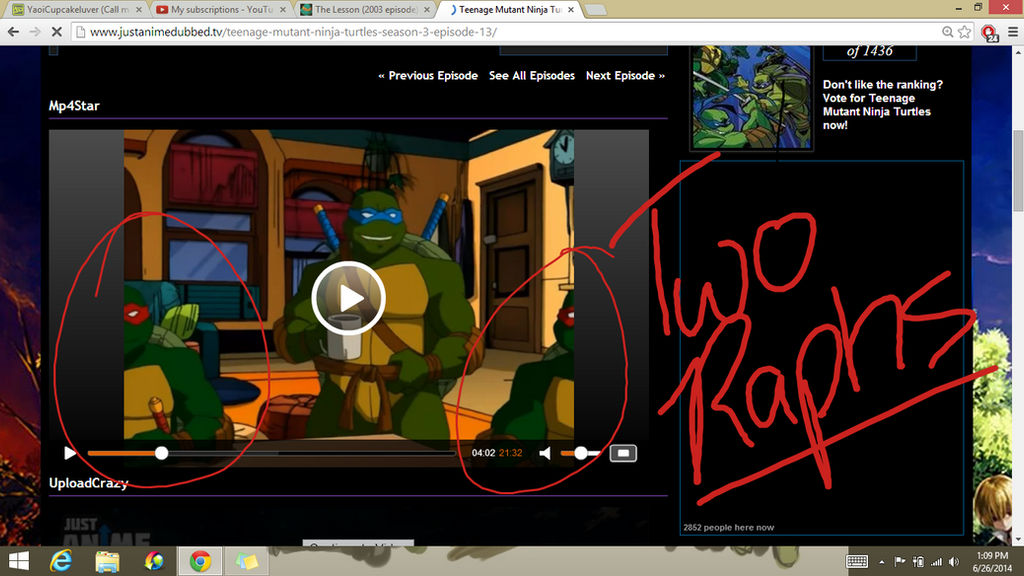Open the Ninja Turtles ranking thumbnail image
The width and height of the screenshot is (1024, 576).
click(x=751, y=97)
